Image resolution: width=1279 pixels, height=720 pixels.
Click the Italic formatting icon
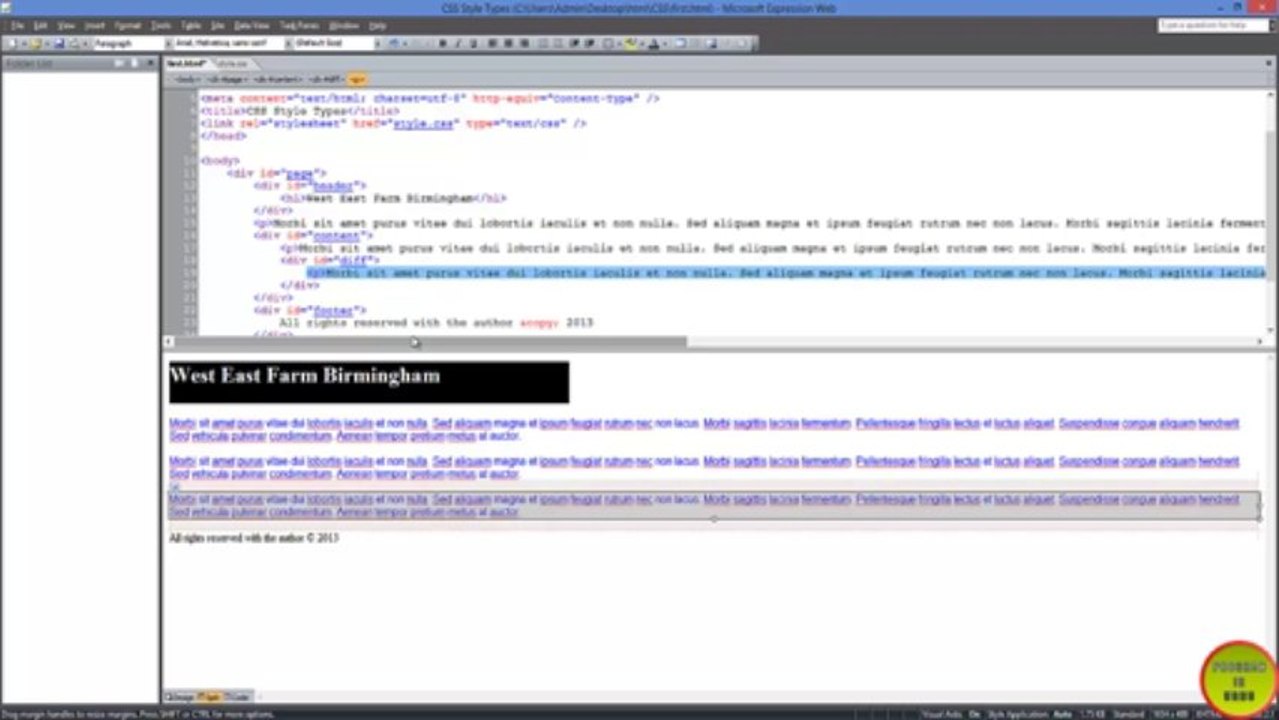tap(458, 44)
